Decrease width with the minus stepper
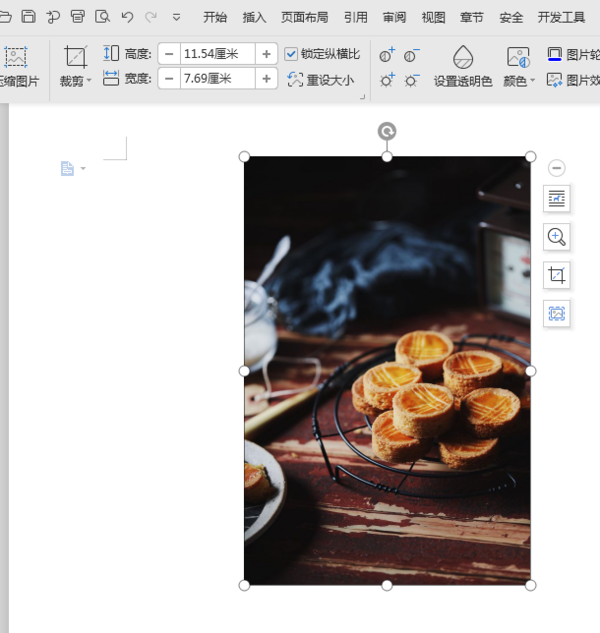600x633 pixels. [x=169, y=78]
